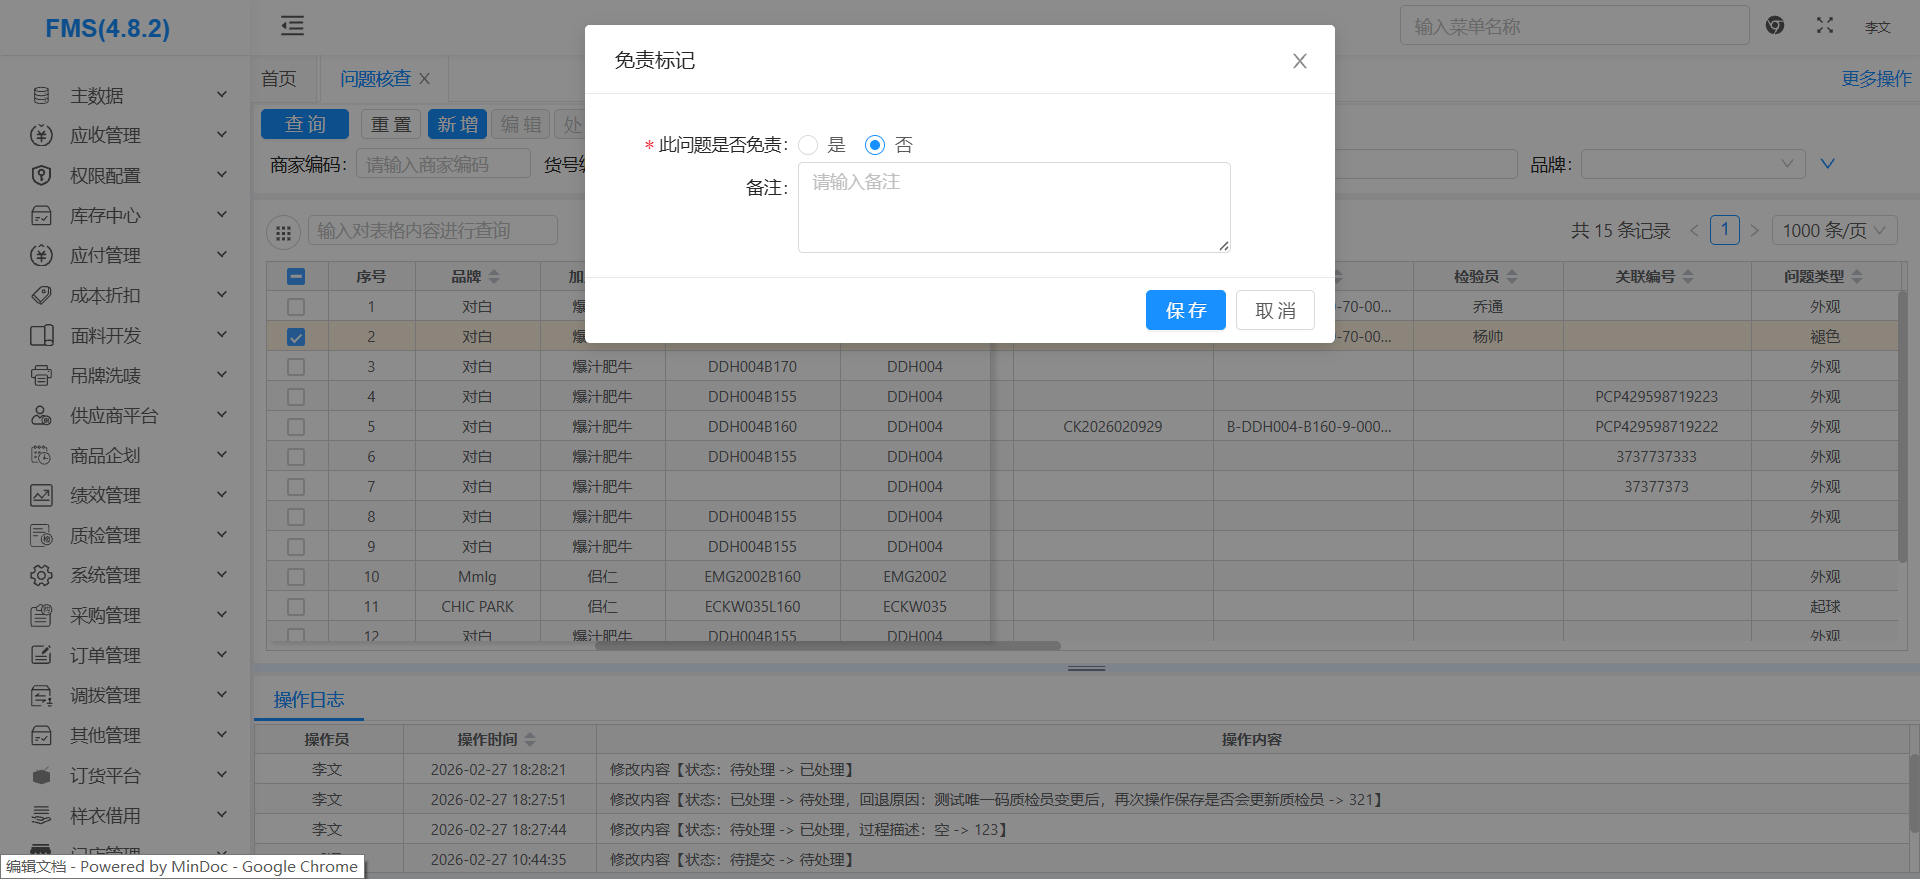The height and width of the screenshot is (879, 1920).
Task: Open the 1000 条/页 page size dropdown
Action: (1834, 231)
